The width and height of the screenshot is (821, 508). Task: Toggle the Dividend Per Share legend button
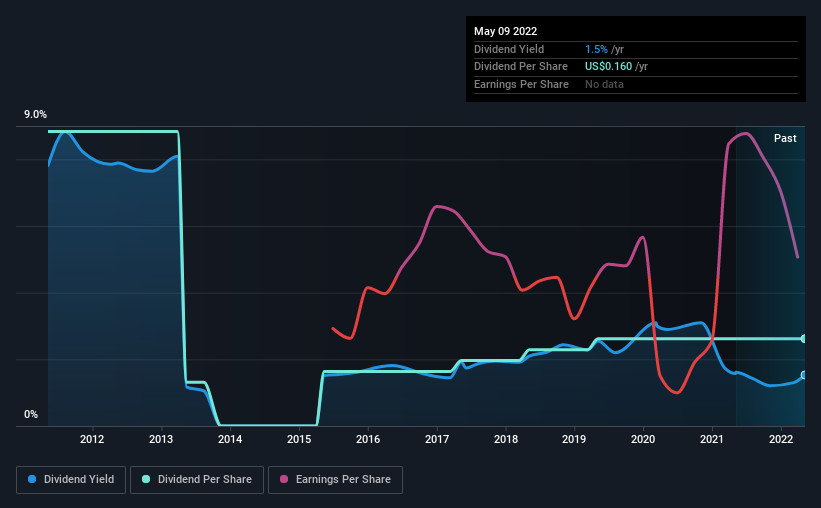tap(197, 479)
